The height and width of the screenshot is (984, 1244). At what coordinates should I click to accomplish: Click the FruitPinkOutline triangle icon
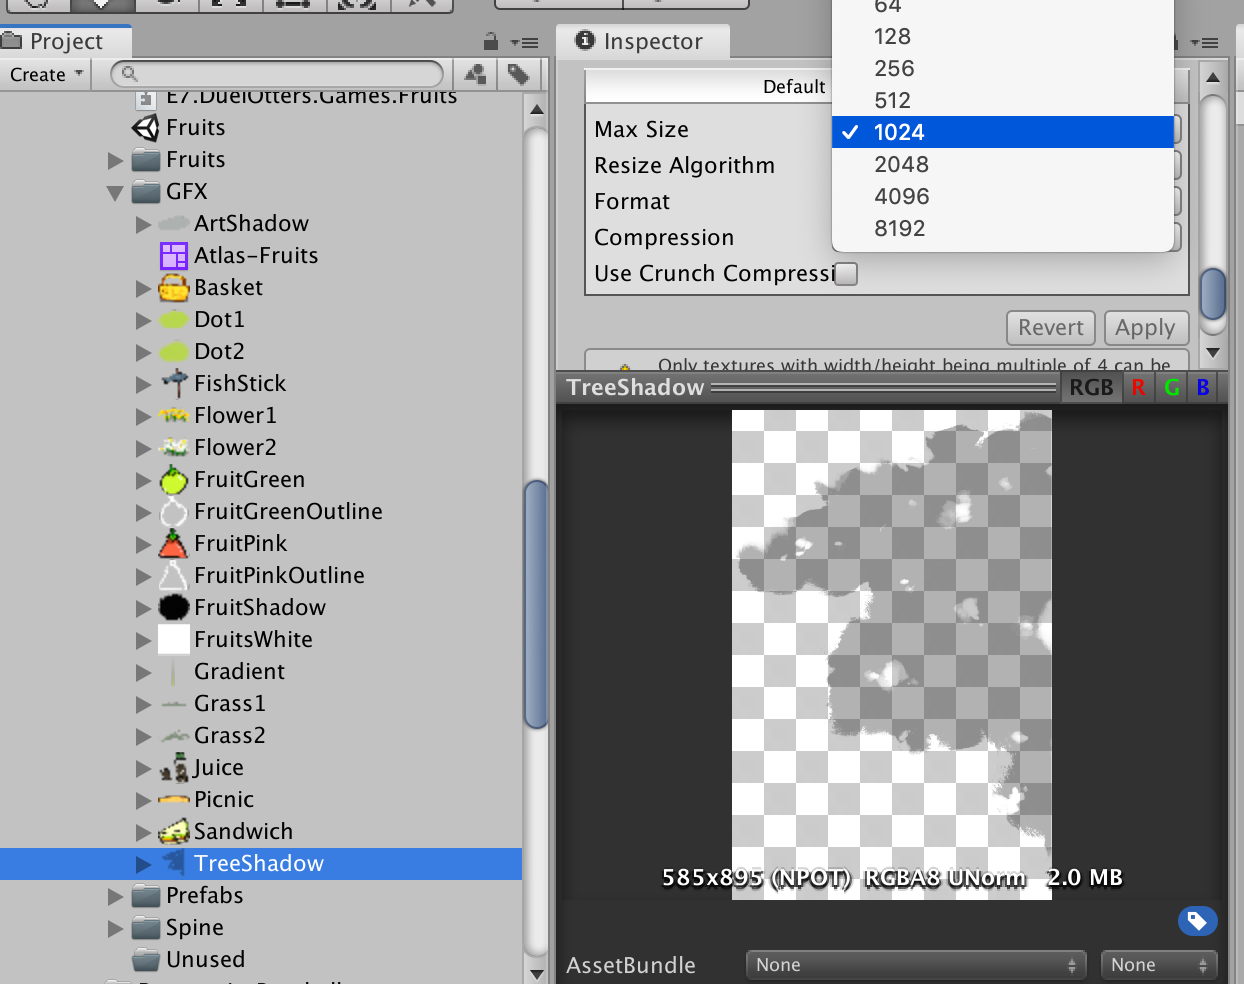click(174, 576)
